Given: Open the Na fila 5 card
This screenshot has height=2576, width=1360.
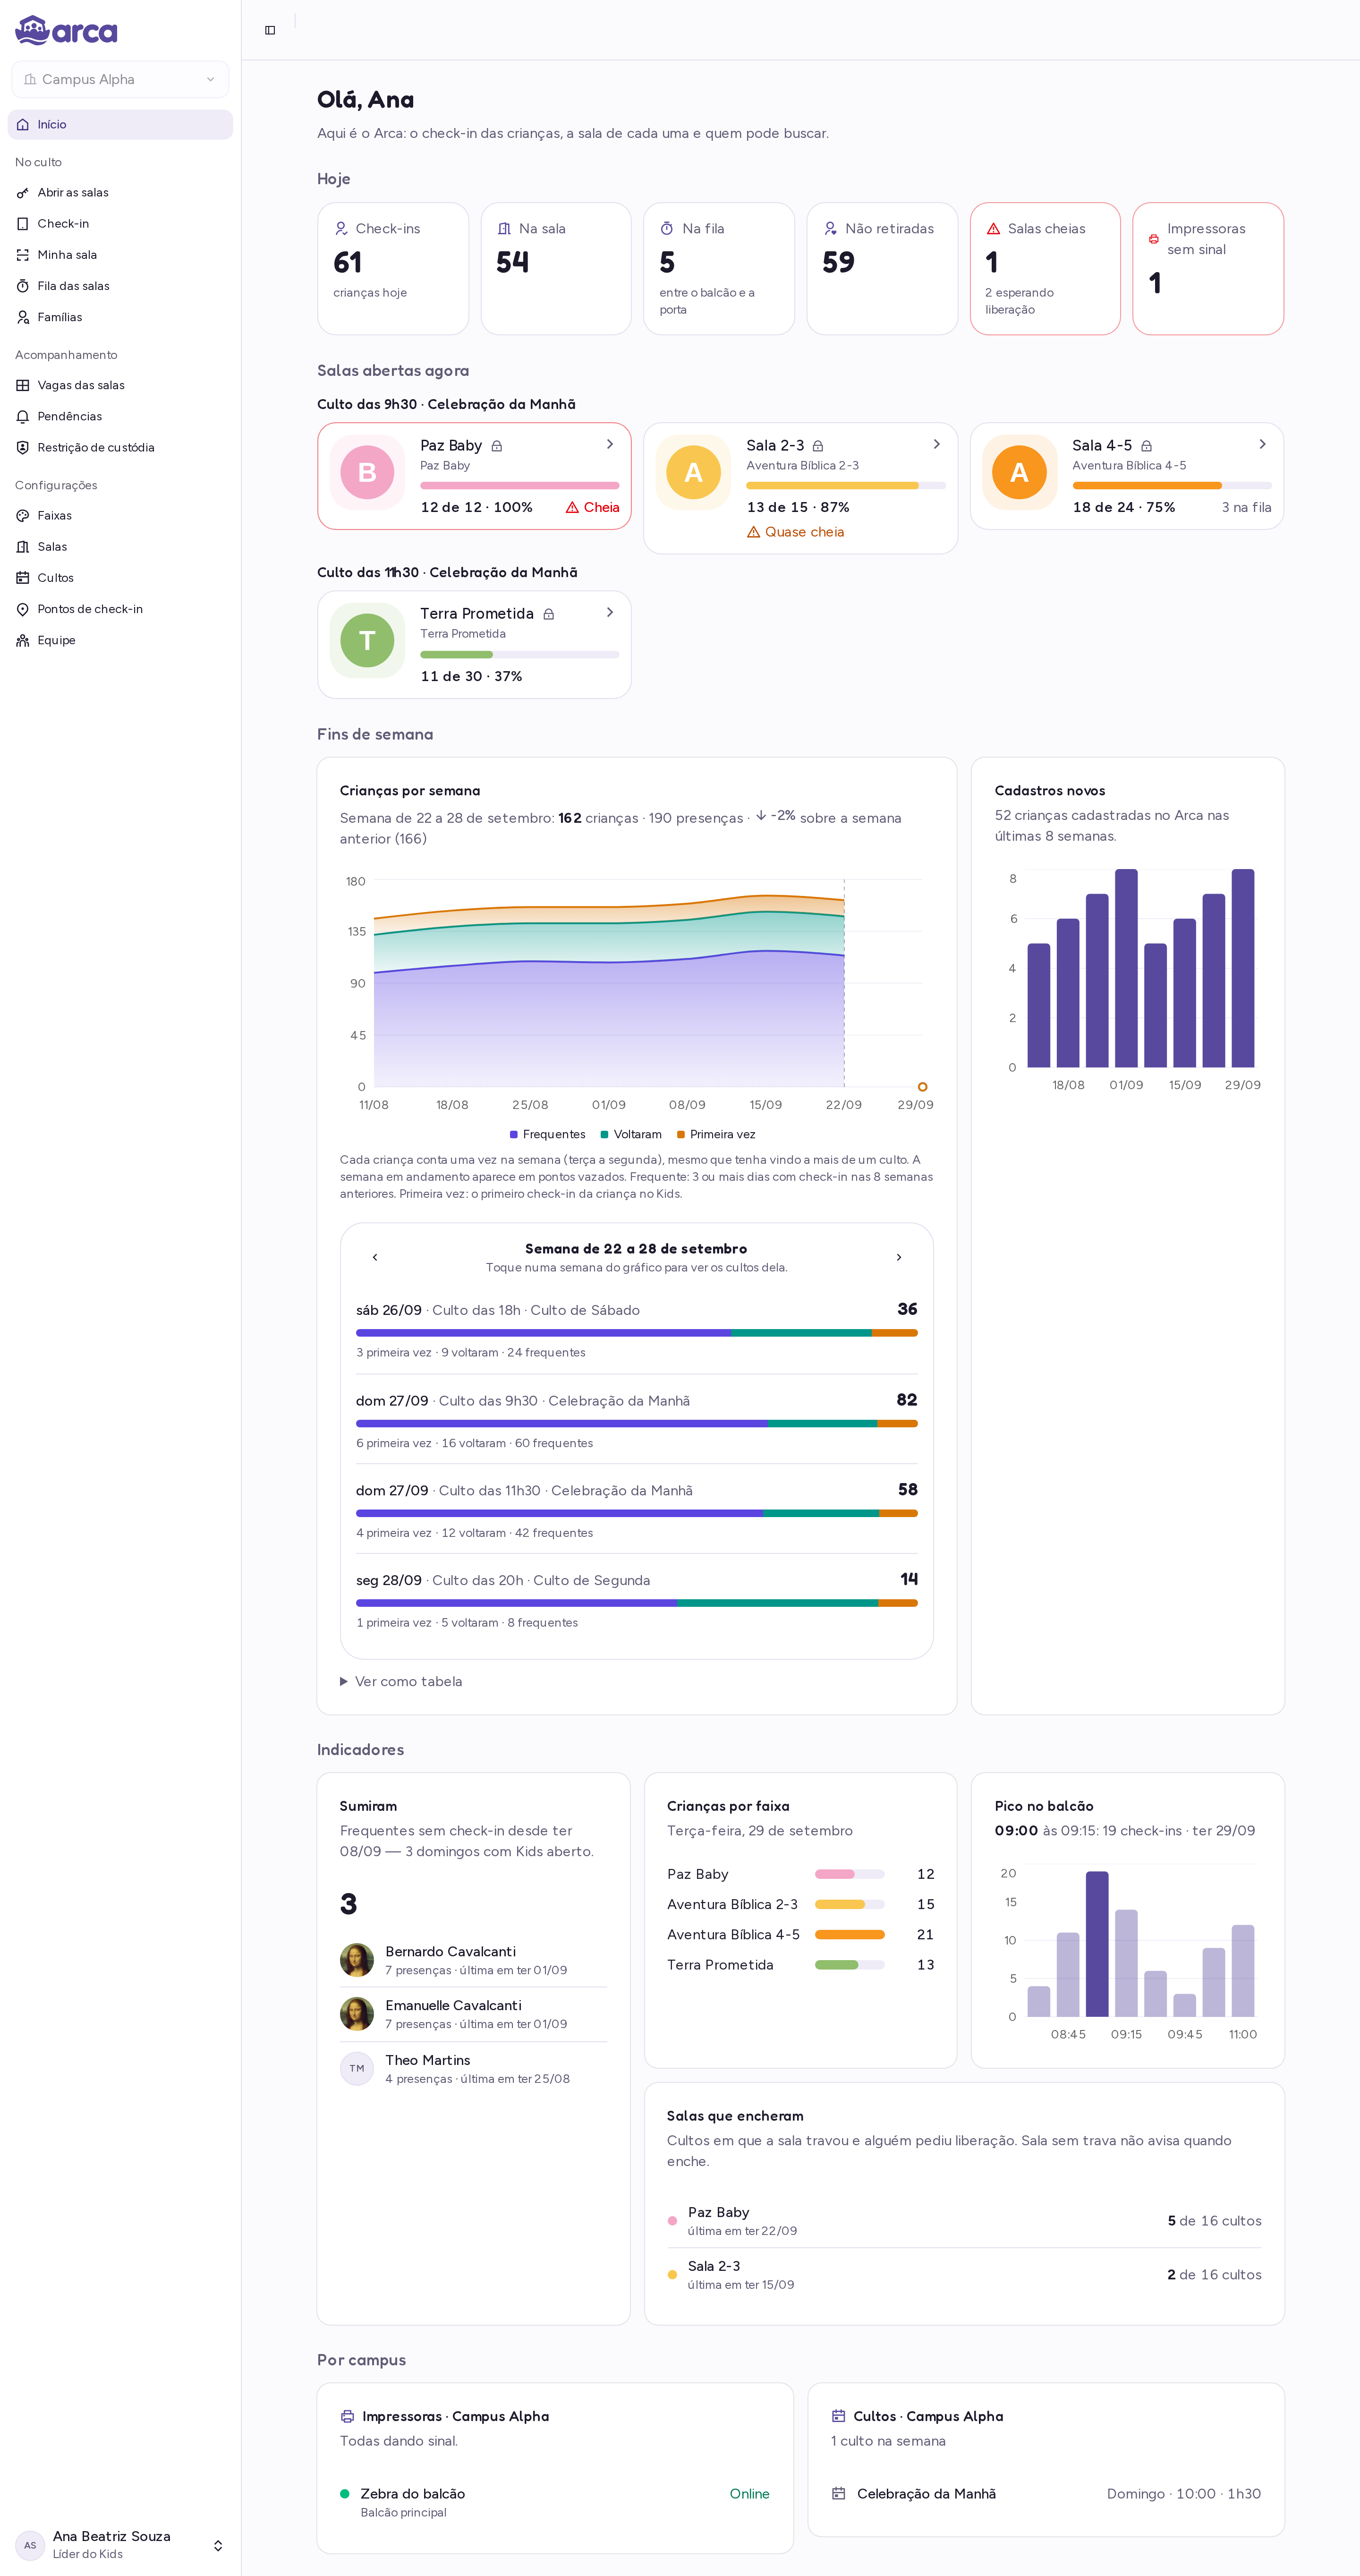Looking at the screenshot, I should 719,269.
